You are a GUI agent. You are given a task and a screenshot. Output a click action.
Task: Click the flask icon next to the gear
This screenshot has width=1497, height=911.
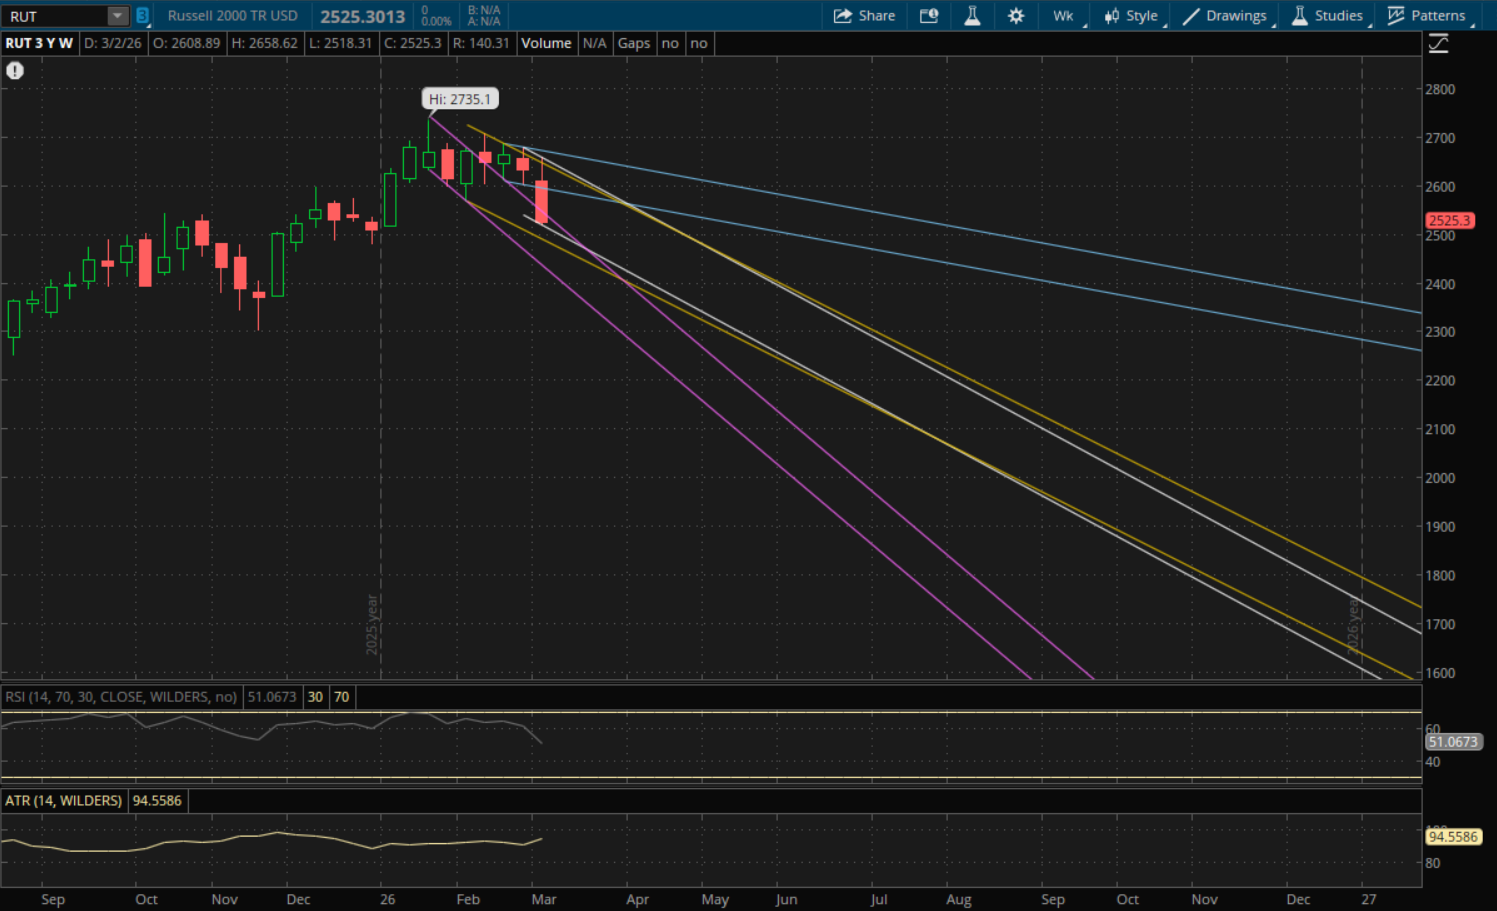[972, 16]
